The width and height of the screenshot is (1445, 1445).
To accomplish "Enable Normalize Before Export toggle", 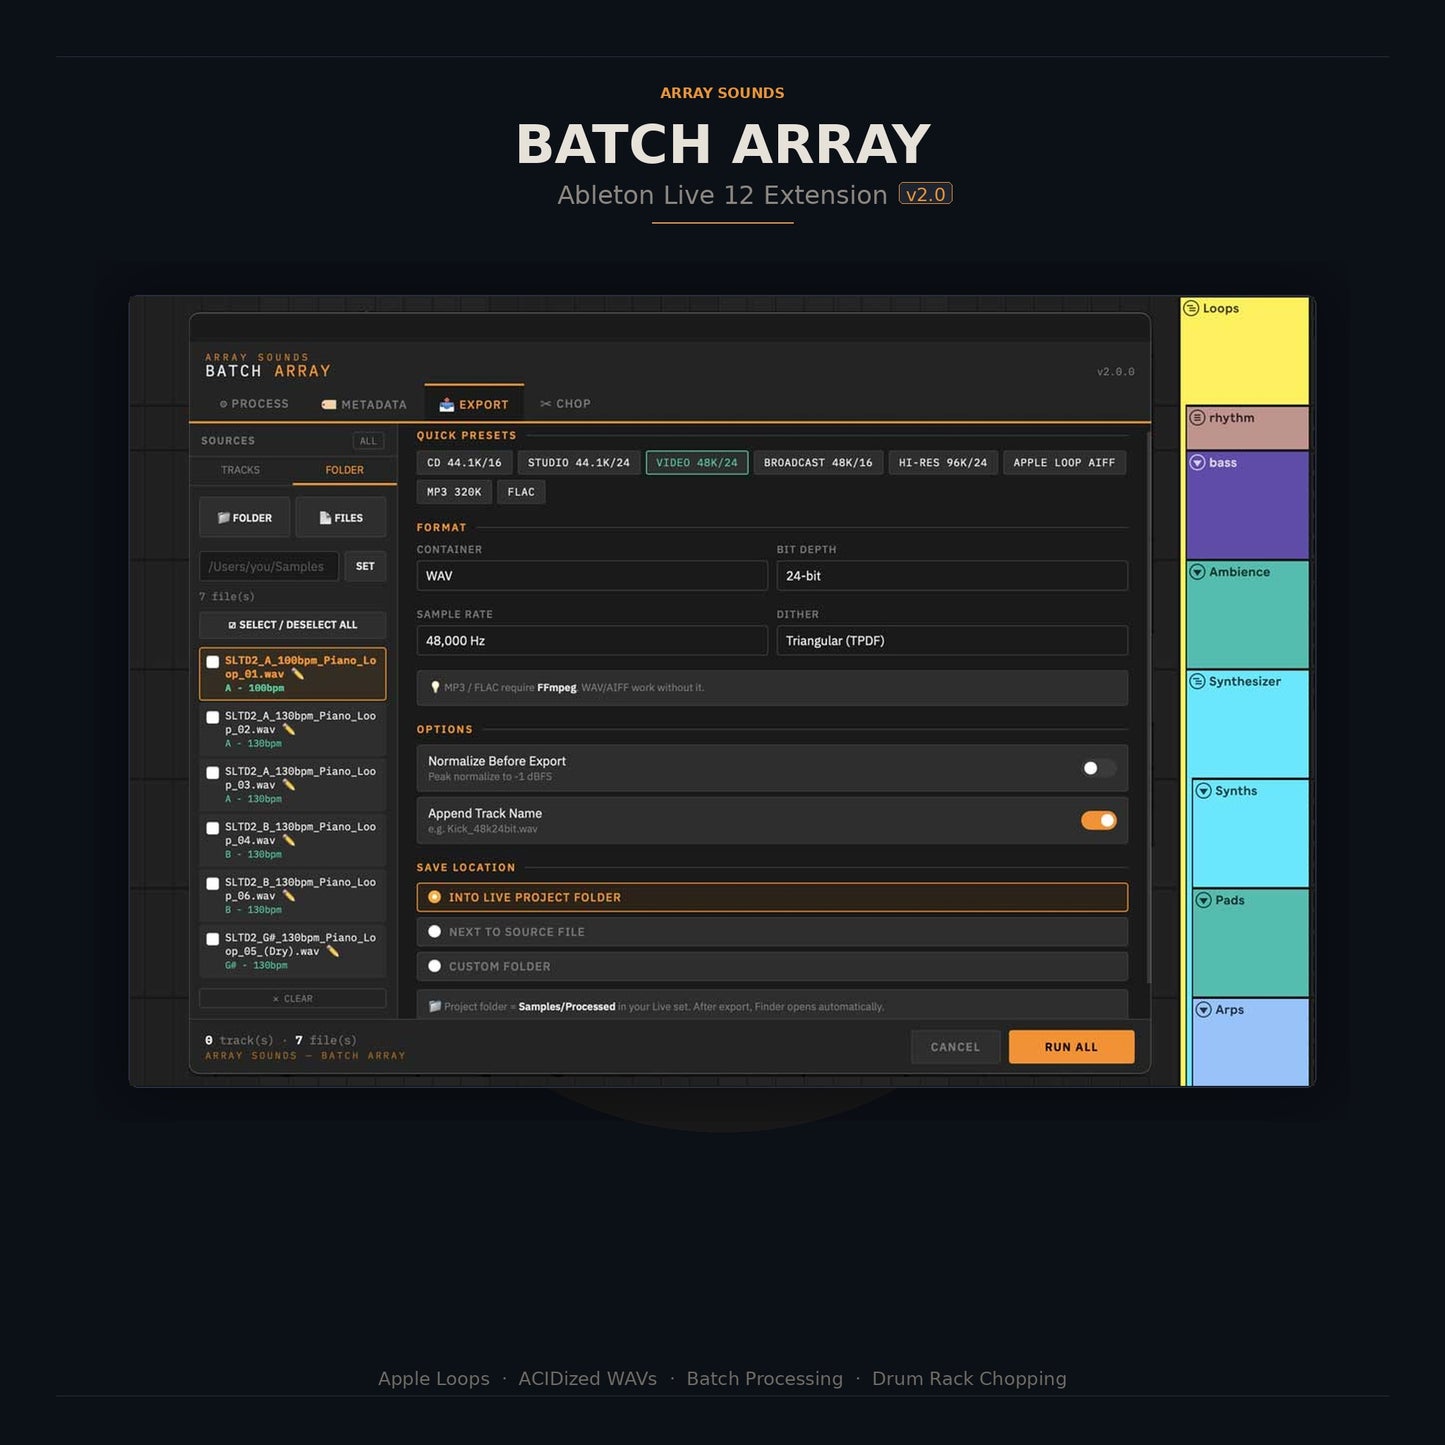I will pyautogui.click(x=1099, y=768).
